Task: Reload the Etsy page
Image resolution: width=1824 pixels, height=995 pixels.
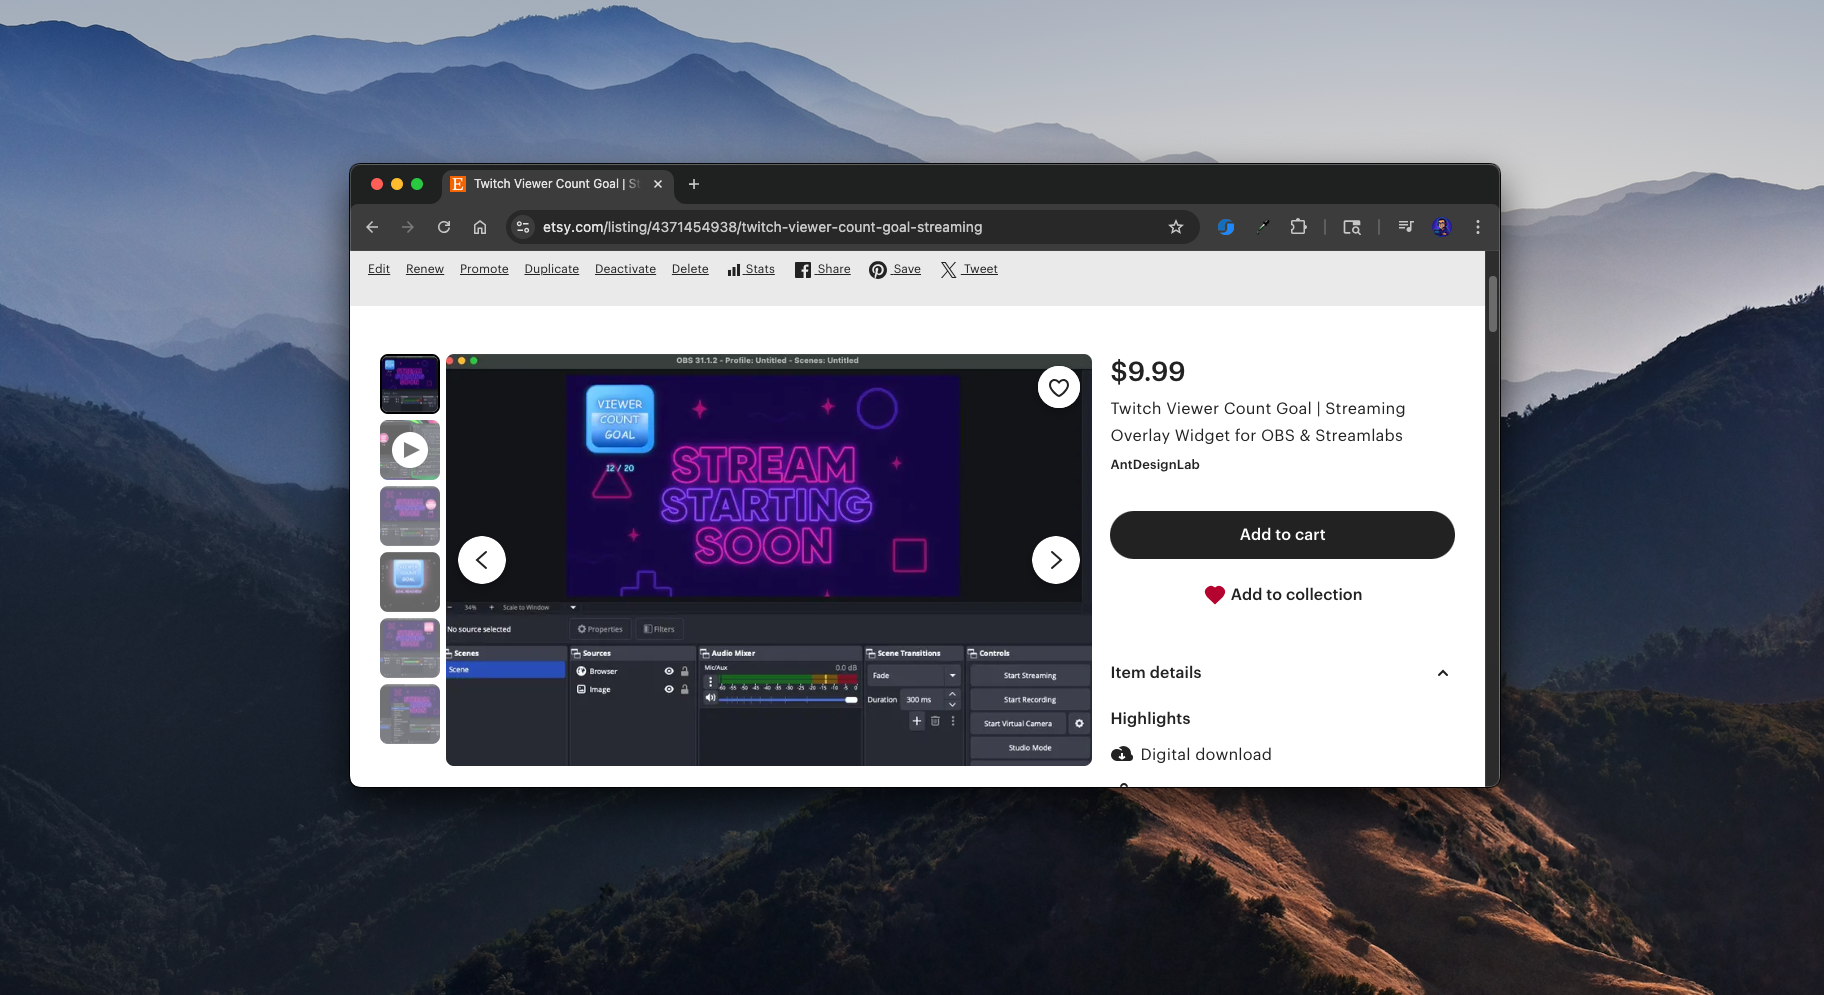Action: [444, 227]
